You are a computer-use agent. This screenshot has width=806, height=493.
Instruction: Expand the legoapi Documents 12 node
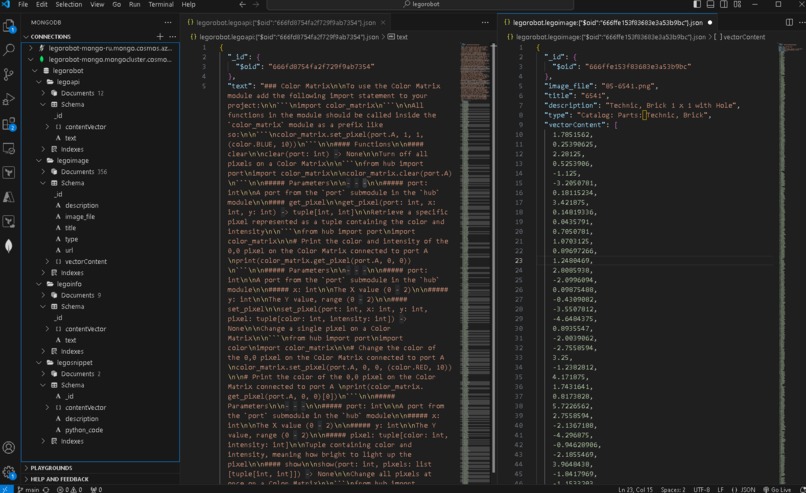point(43,93)
